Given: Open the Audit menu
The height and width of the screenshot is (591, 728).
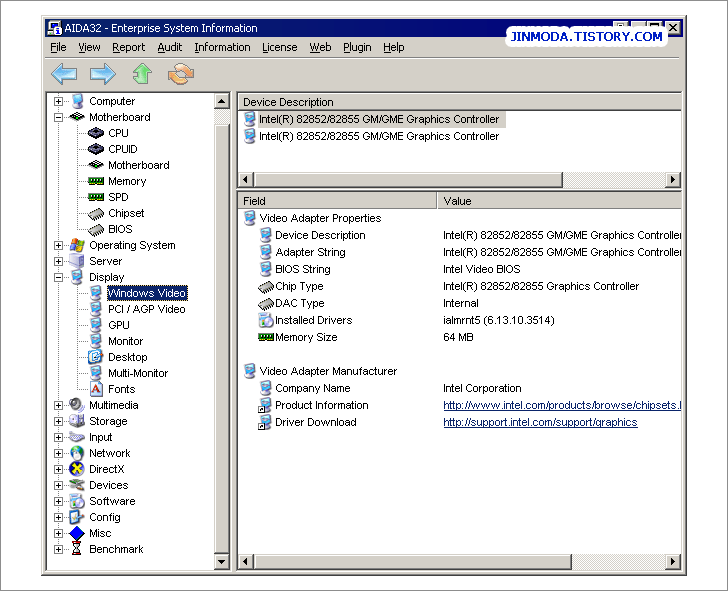Looking at the screenshot, I should click(170, 47).
